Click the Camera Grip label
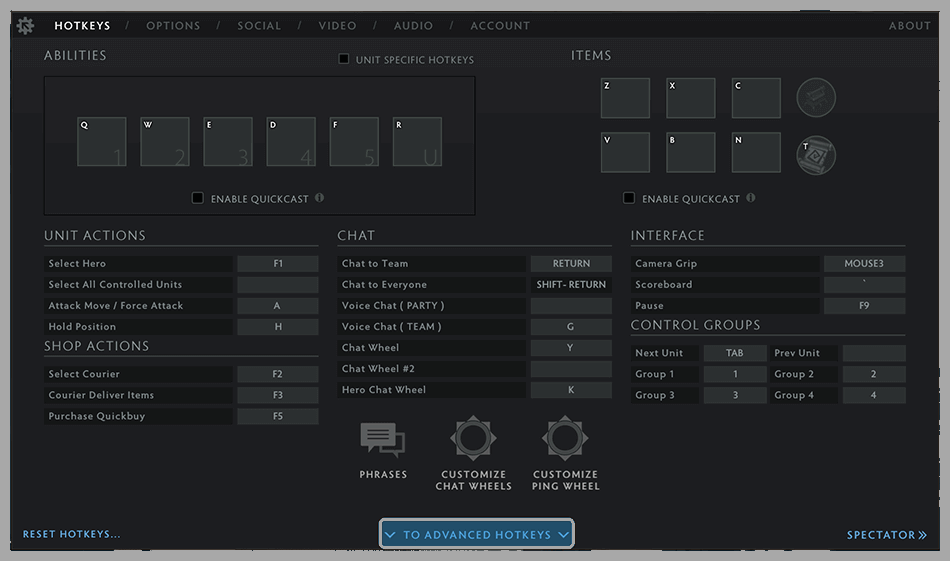This screenshot has width=950, height=561. (x=666, y=264)
